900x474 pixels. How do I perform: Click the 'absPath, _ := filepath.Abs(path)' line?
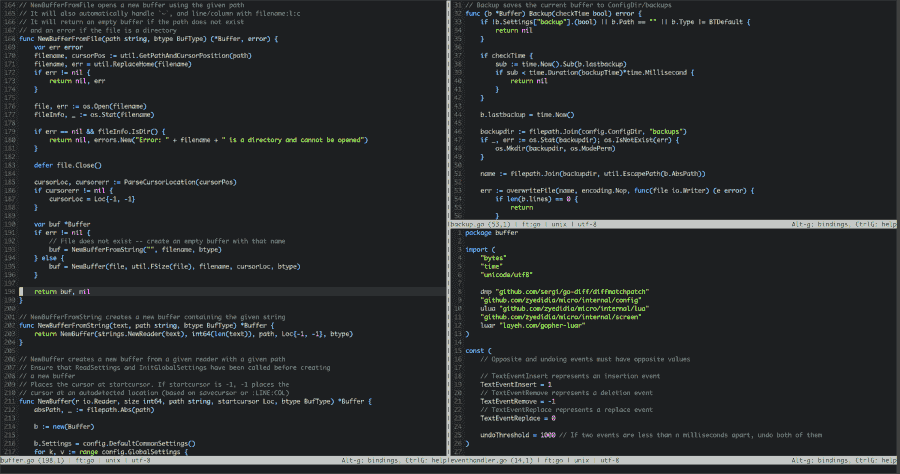coord(92,410)
